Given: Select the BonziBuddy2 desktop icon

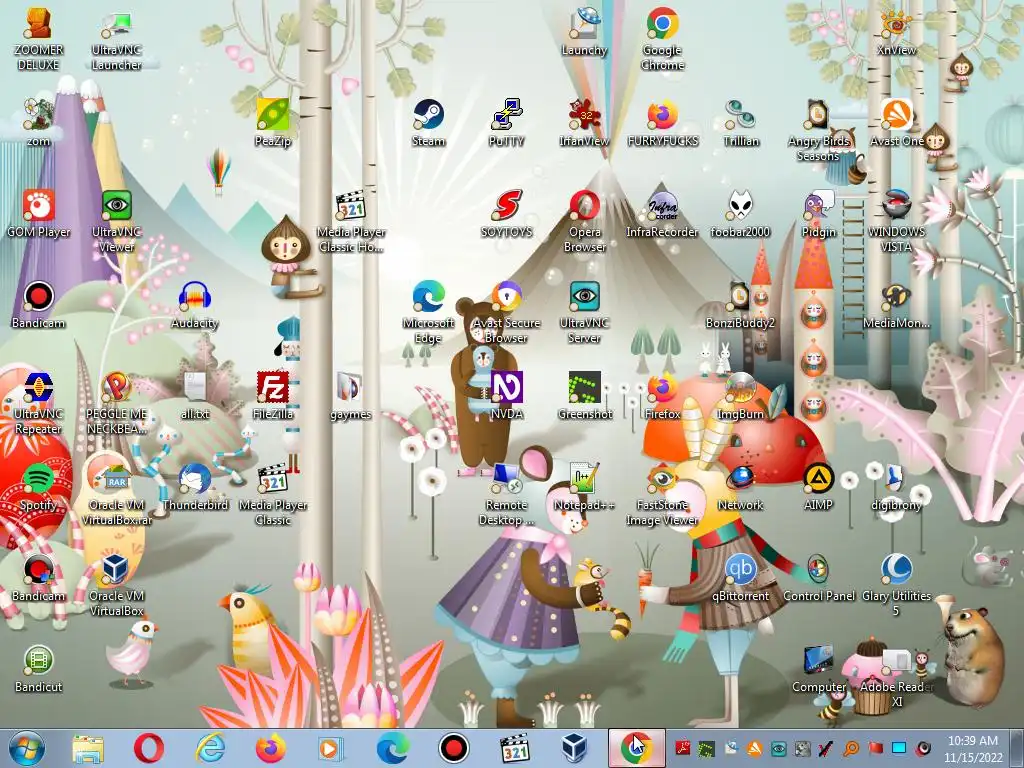Looking at the screenshot, I should tap(741, 305).
